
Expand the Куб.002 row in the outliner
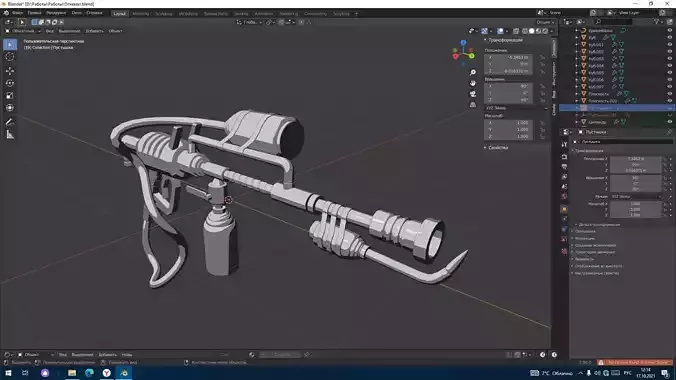coord(576,52)
